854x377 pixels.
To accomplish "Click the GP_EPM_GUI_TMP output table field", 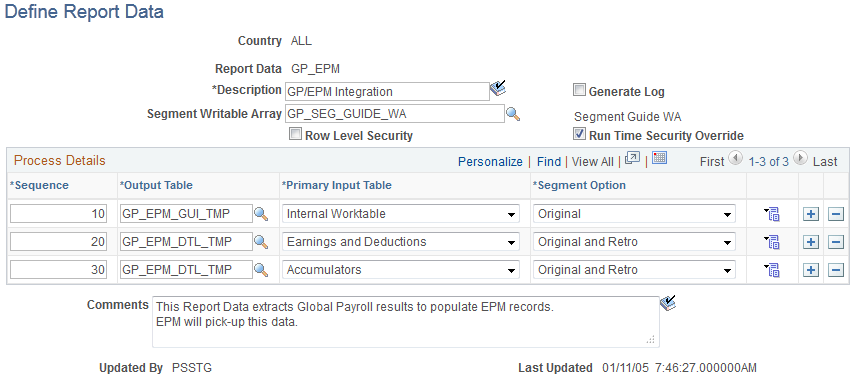I will [186, 214].
